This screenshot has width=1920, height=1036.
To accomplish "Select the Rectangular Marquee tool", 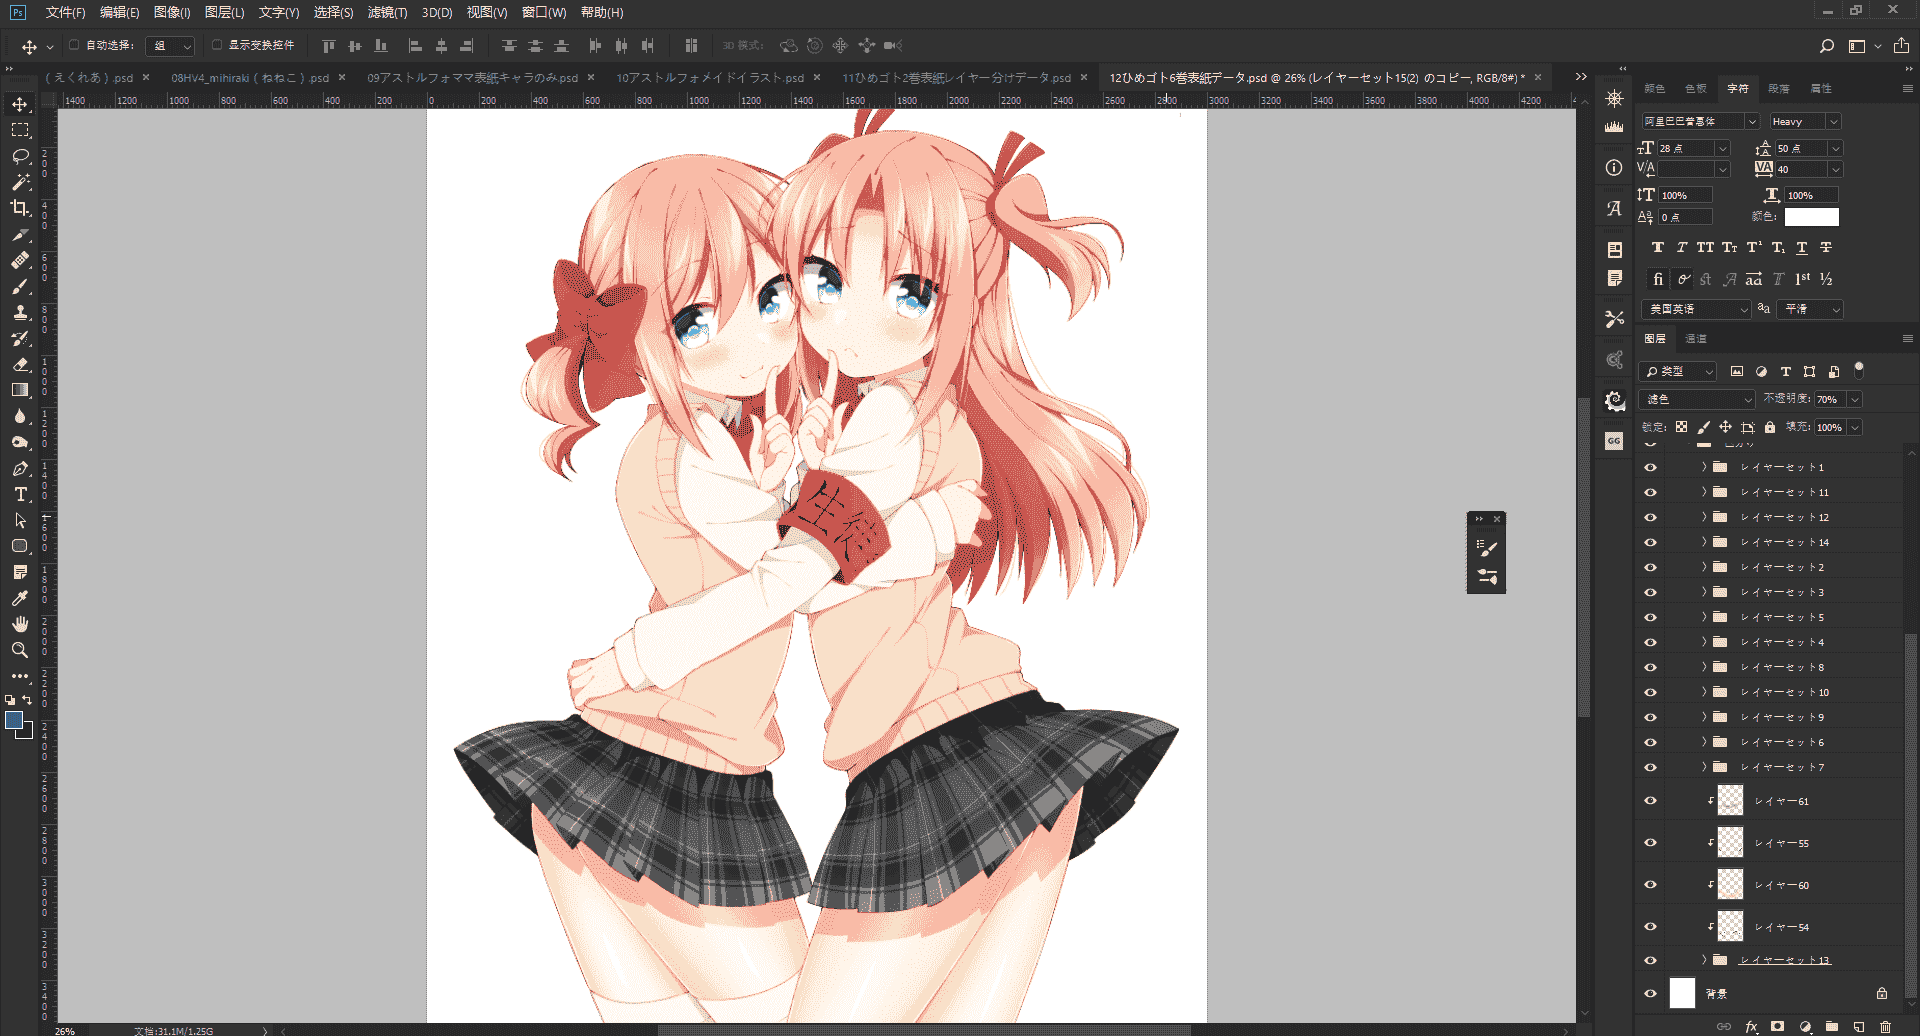I will tap(20, 131).
